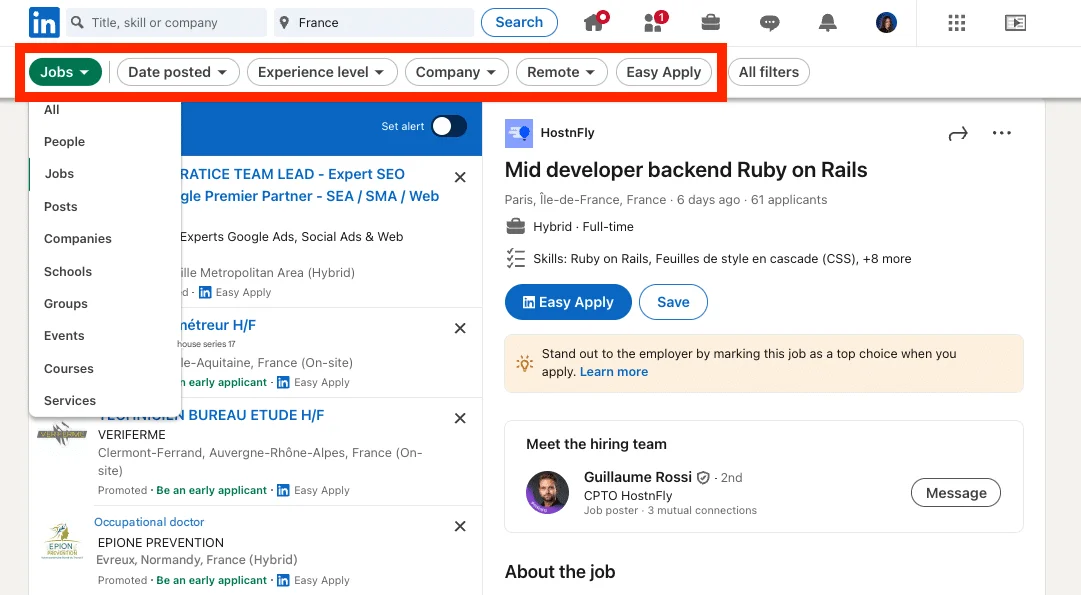Screen dimensions: 1081x595
Task: Select Schools in the search type menu
Action: coord(105,271)
